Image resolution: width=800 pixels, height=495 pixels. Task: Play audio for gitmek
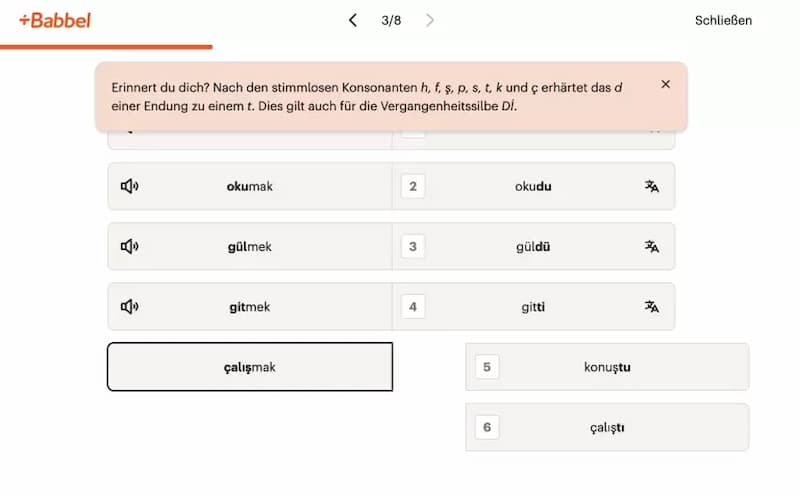coord(129,307)
